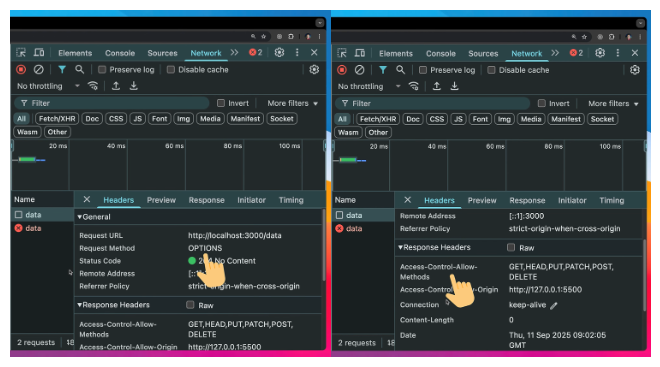Open Response tab in right request details

click(527, 200)
